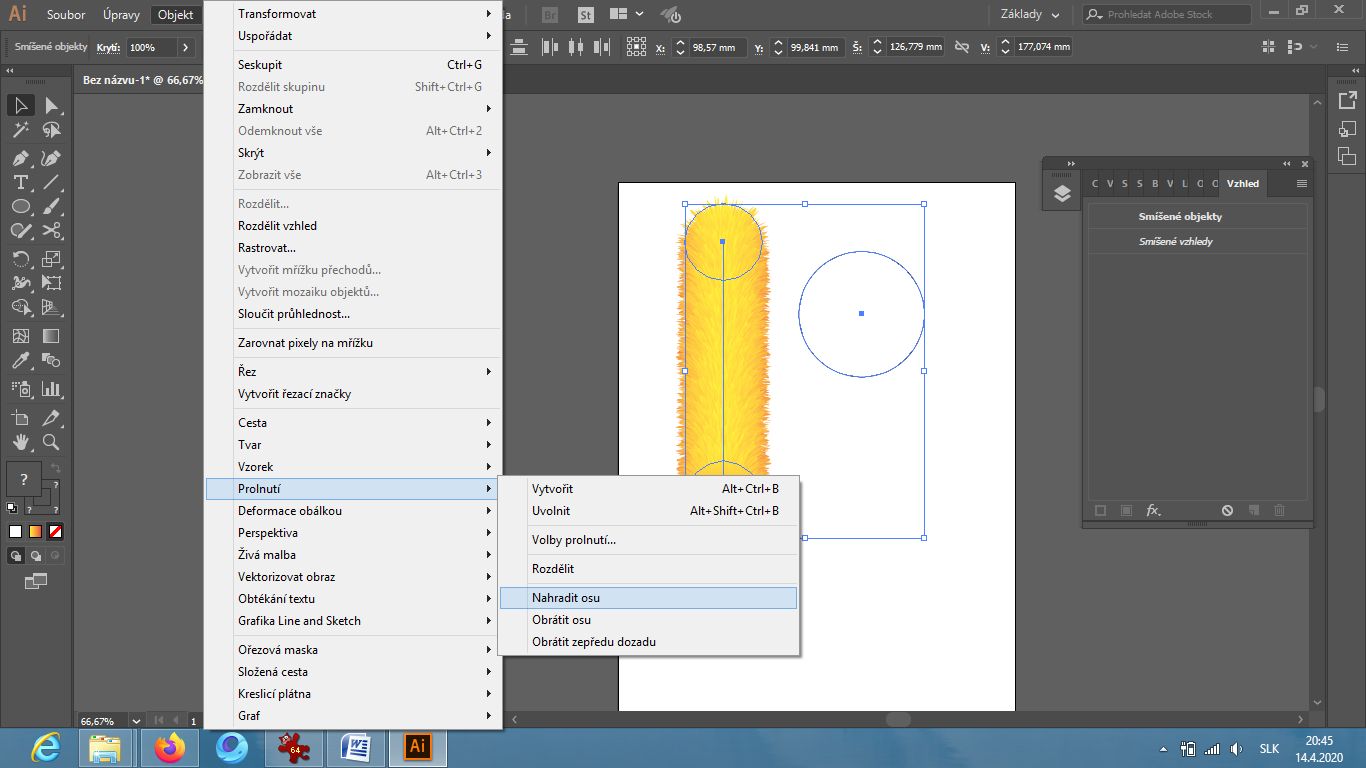Viewport: 1366px width, 768px height.
Task: Open the Vzhled panel options menu
Action: coord(1301,184)
